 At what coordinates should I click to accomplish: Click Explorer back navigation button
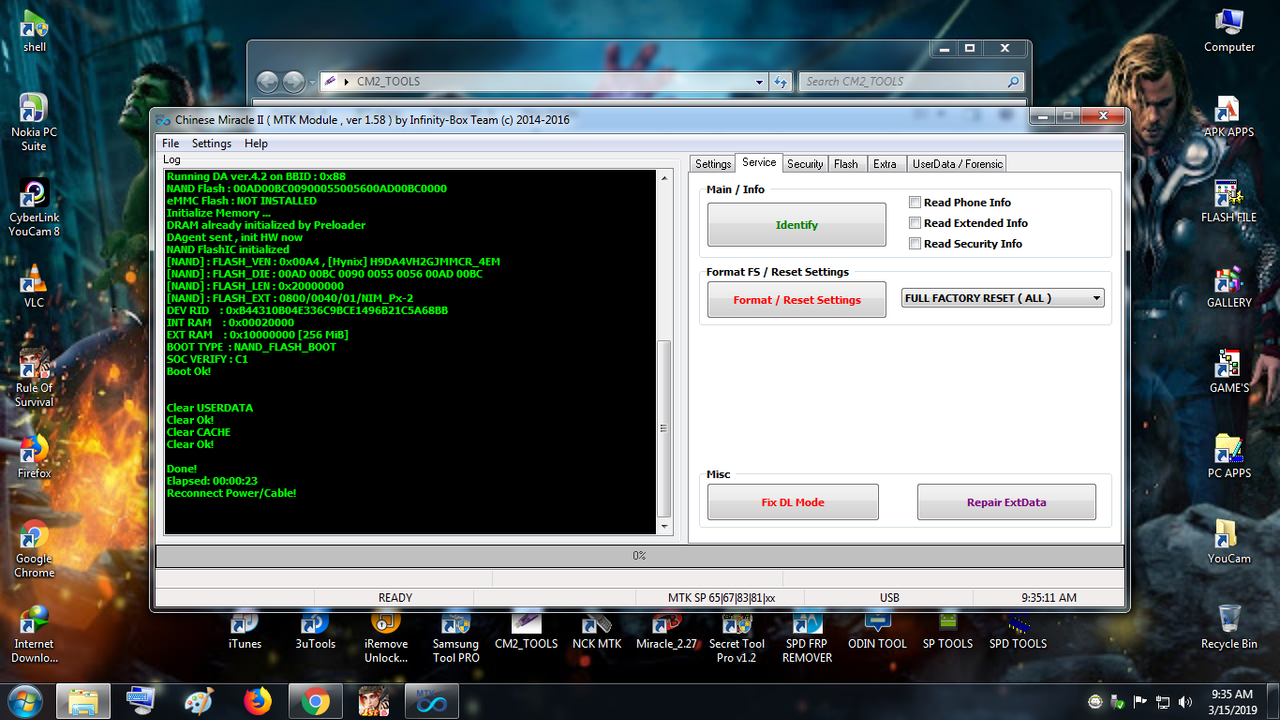pyautogui.click(x=267, y=82)
